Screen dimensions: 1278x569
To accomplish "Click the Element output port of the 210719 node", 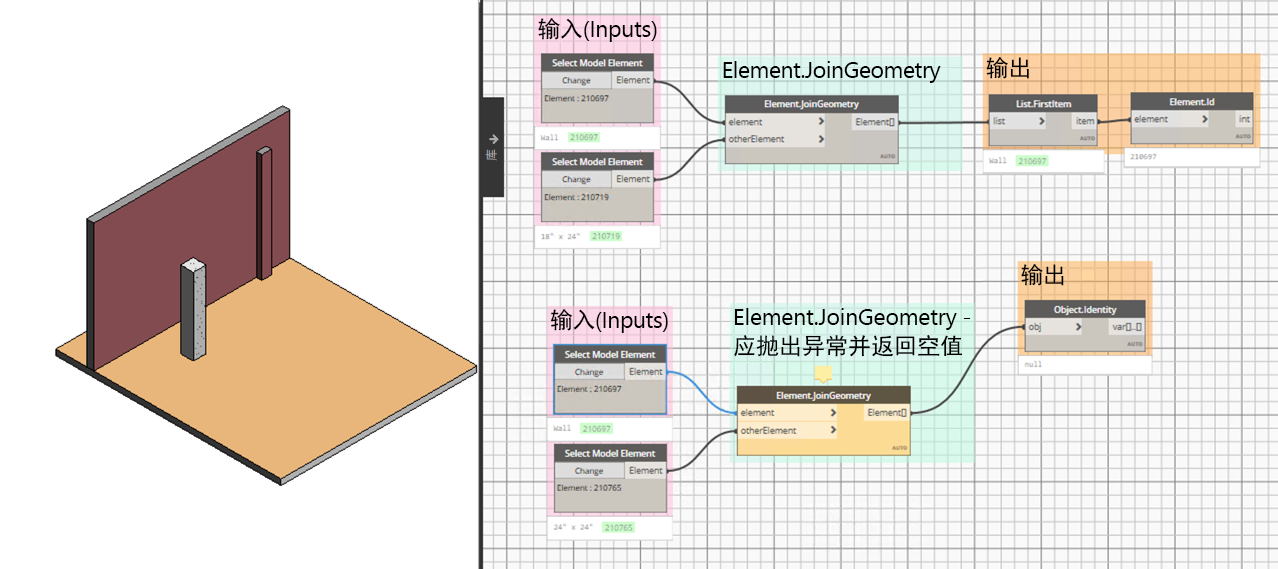I will click(632, 179).
